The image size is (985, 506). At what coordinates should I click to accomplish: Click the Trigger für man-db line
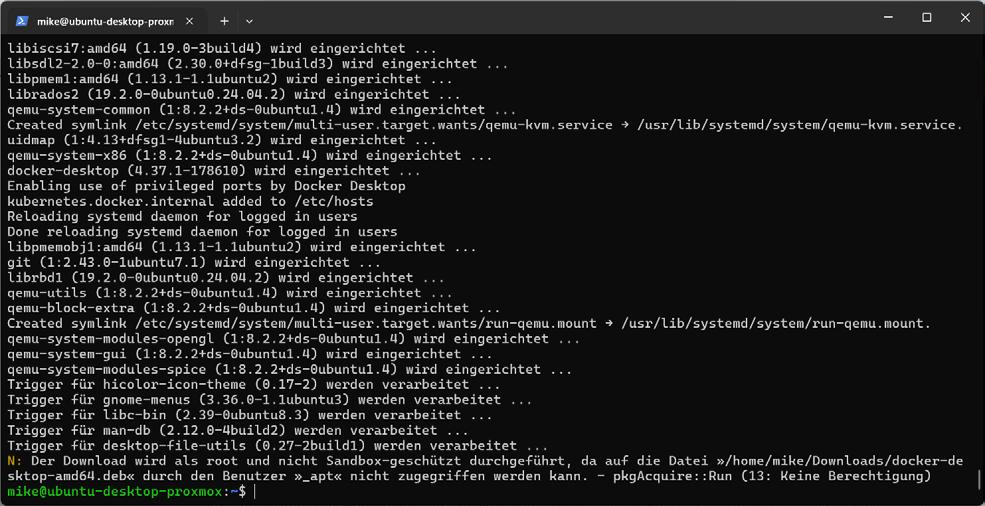(237, 431)
